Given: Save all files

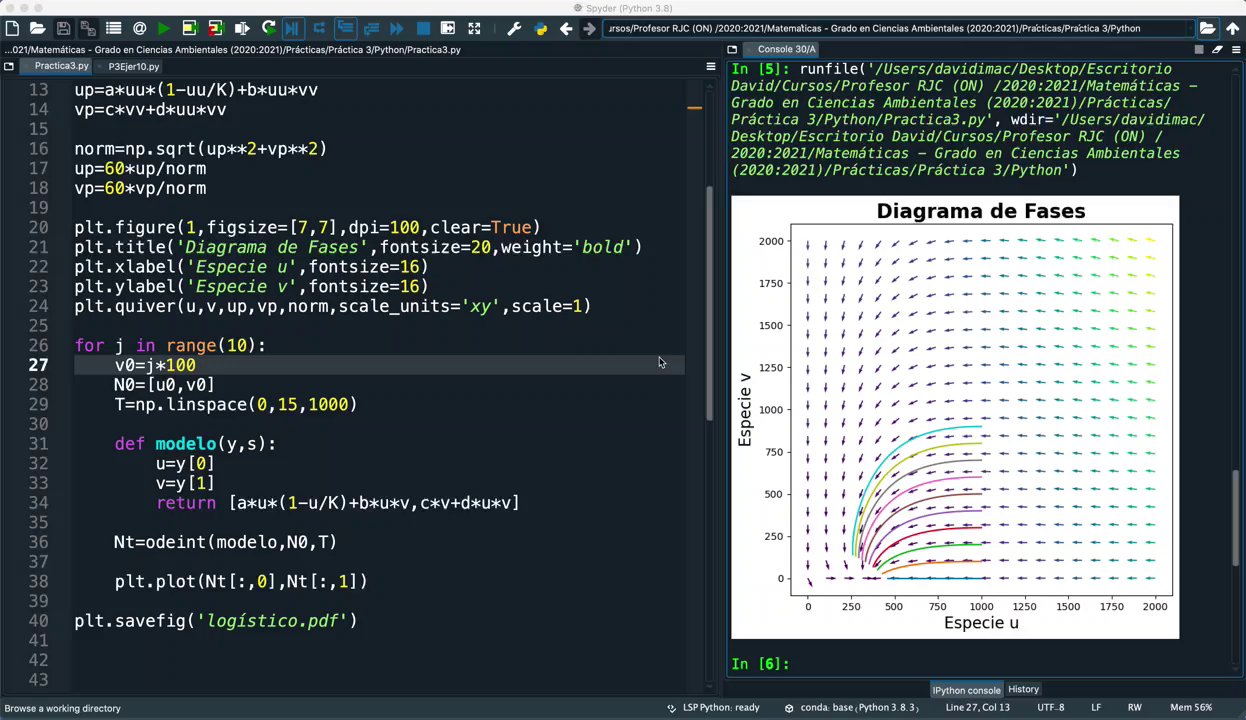Looking at the screenshot, I should [x=88, y=28].
